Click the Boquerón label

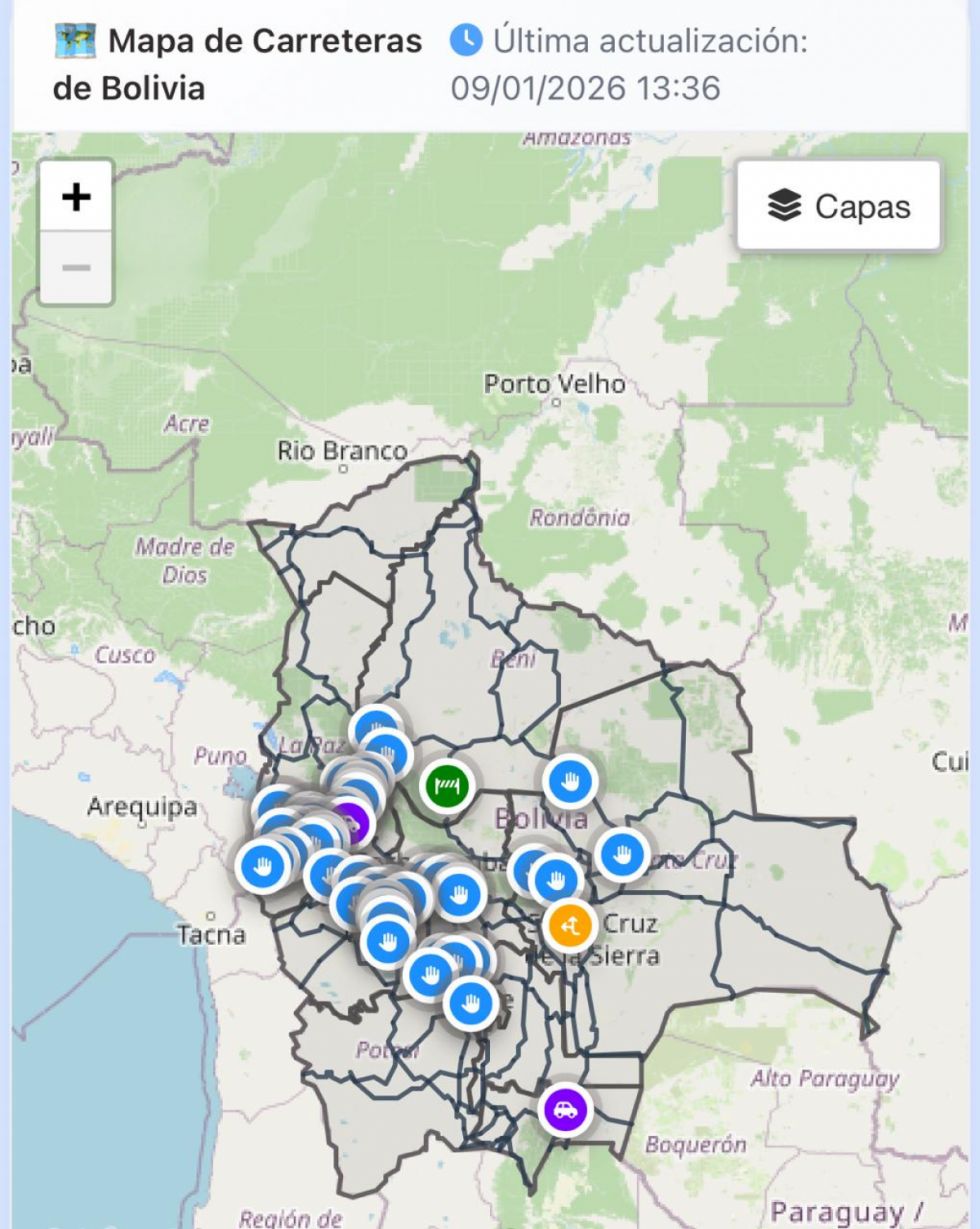coord(696,1145)
